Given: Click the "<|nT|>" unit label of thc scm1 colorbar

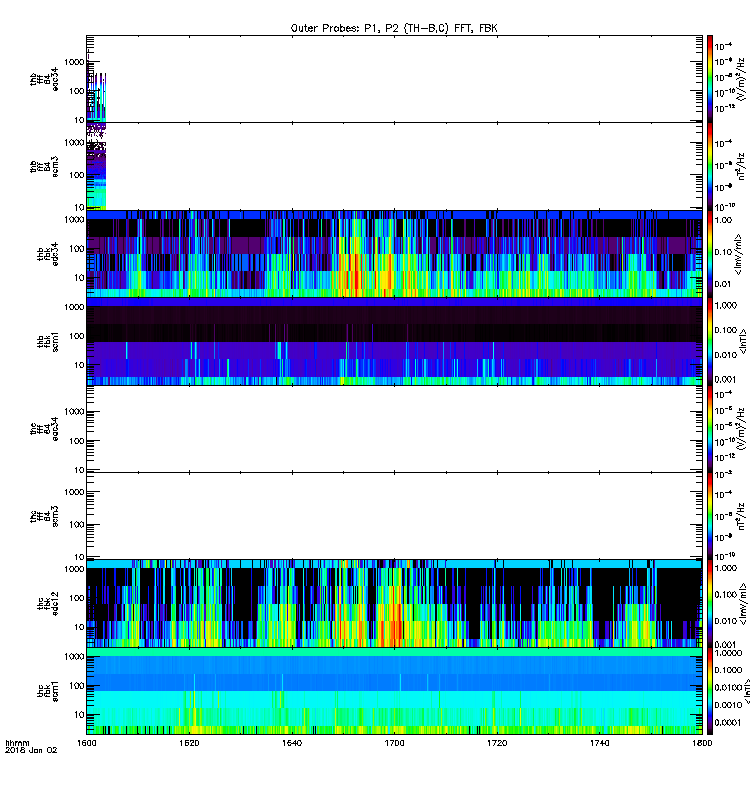Looking at the screenshot, I should [745, 691].
